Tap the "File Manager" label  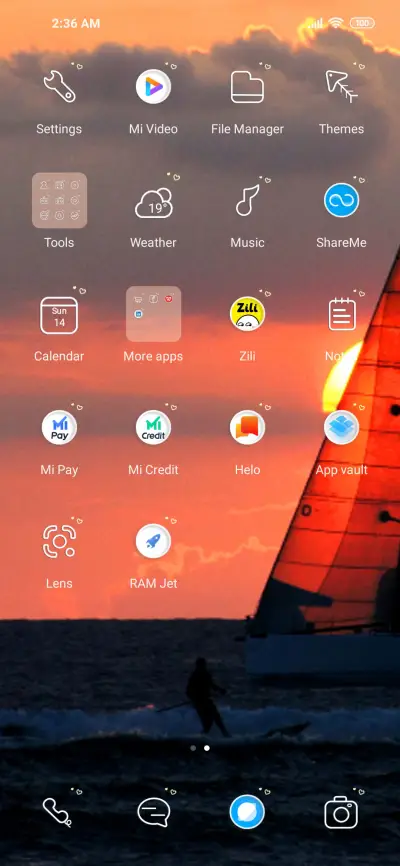tap(247, 129)
